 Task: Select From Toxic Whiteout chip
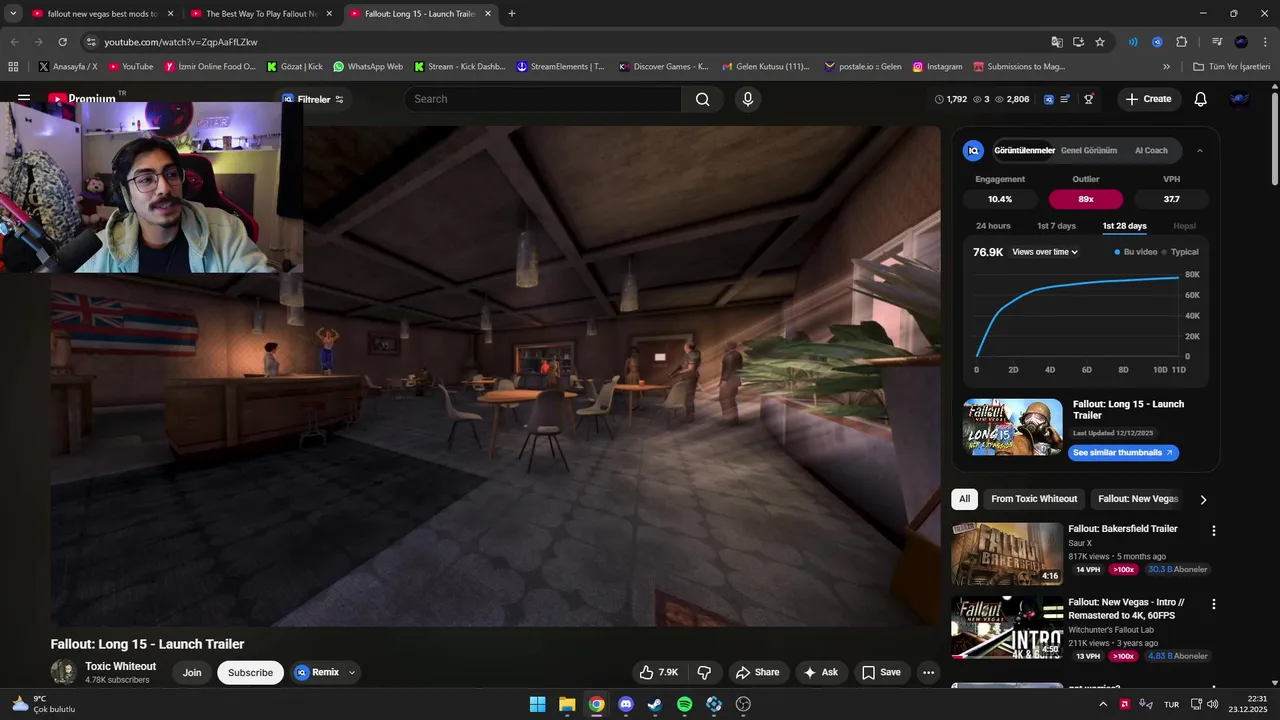pos(1034,499)
